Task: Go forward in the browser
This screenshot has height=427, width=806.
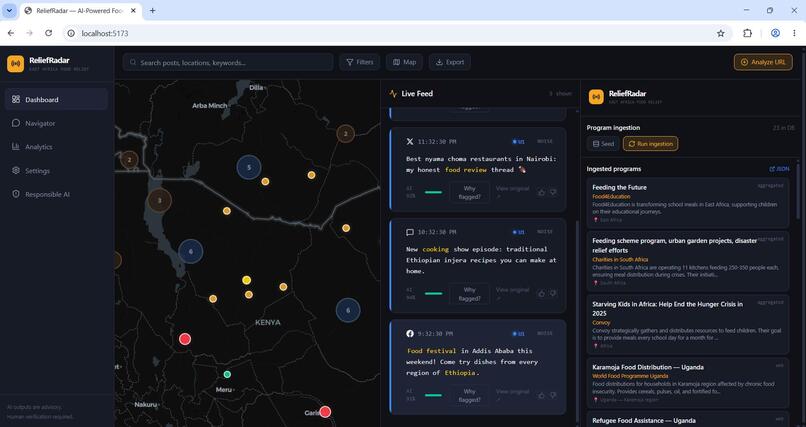Action: tap(29, 33)
